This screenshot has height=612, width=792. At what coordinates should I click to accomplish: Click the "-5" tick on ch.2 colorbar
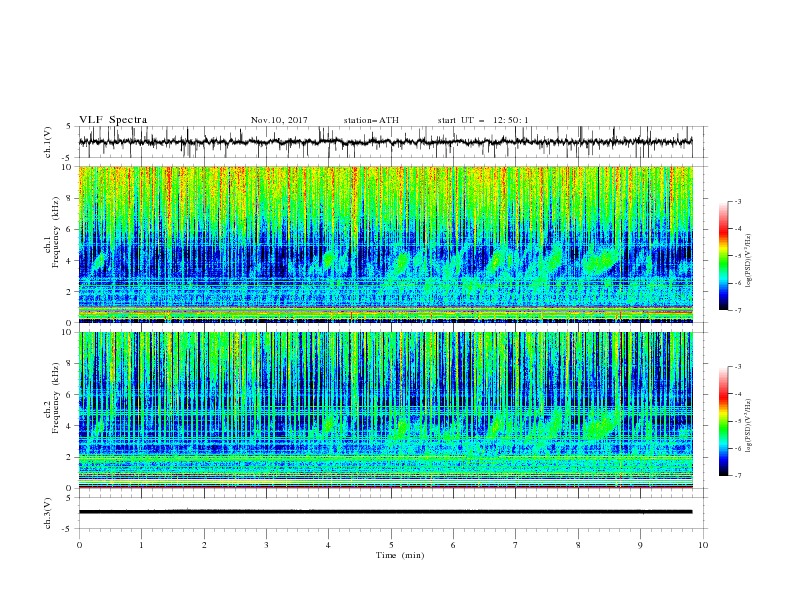click(x=737, y=421)
